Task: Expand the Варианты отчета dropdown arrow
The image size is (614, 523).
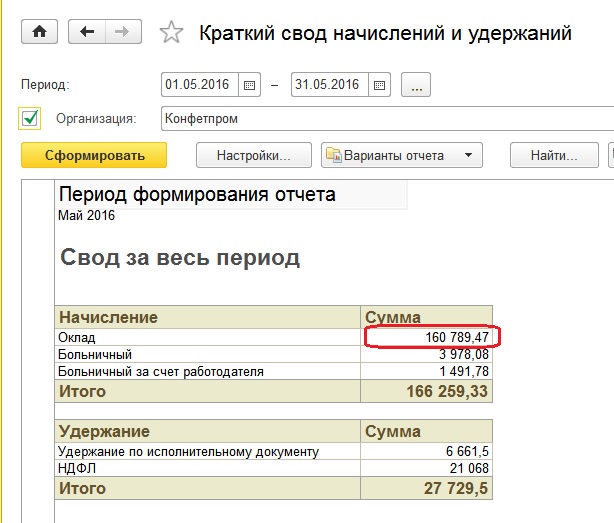Action: pyautogui.click(x=468, y=155)
